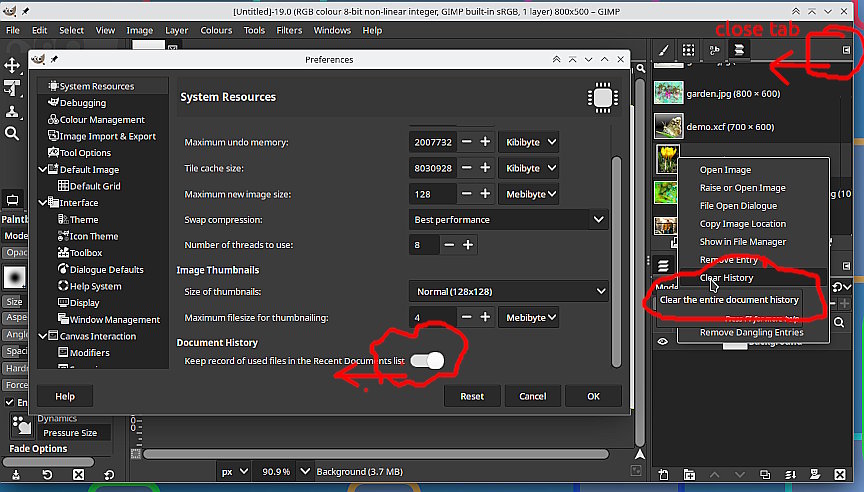Choose Clear History from context menu

(x=753, y=278)
